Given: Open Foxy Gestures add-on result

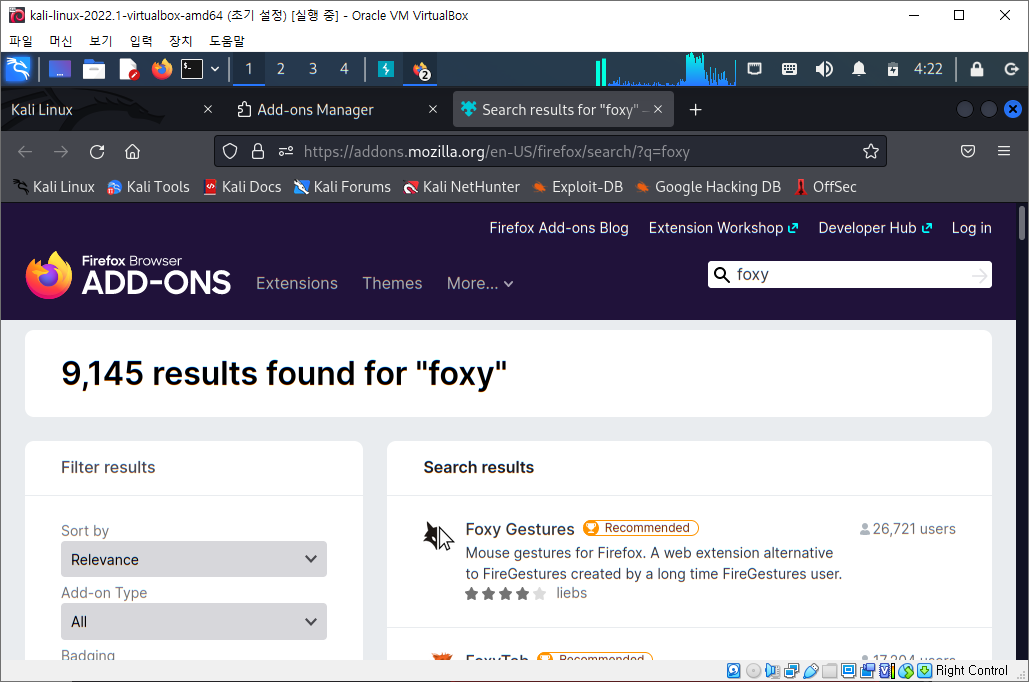Looking at the screenshot, I should click(x=520, y=529).
